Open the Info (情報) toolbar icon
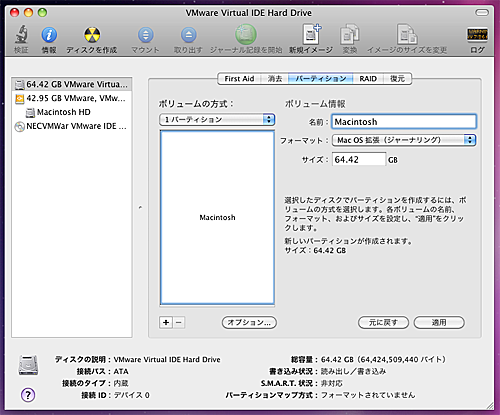 click(x=49, y=35)
